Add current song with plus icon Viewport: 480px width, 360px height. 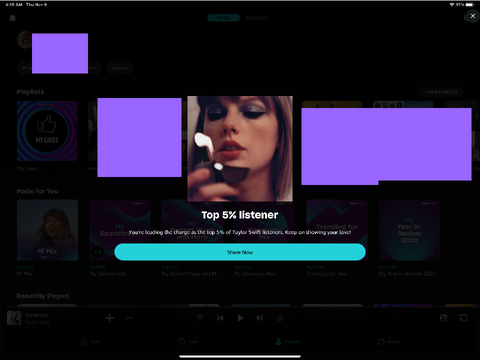click(x=110, y=318)
